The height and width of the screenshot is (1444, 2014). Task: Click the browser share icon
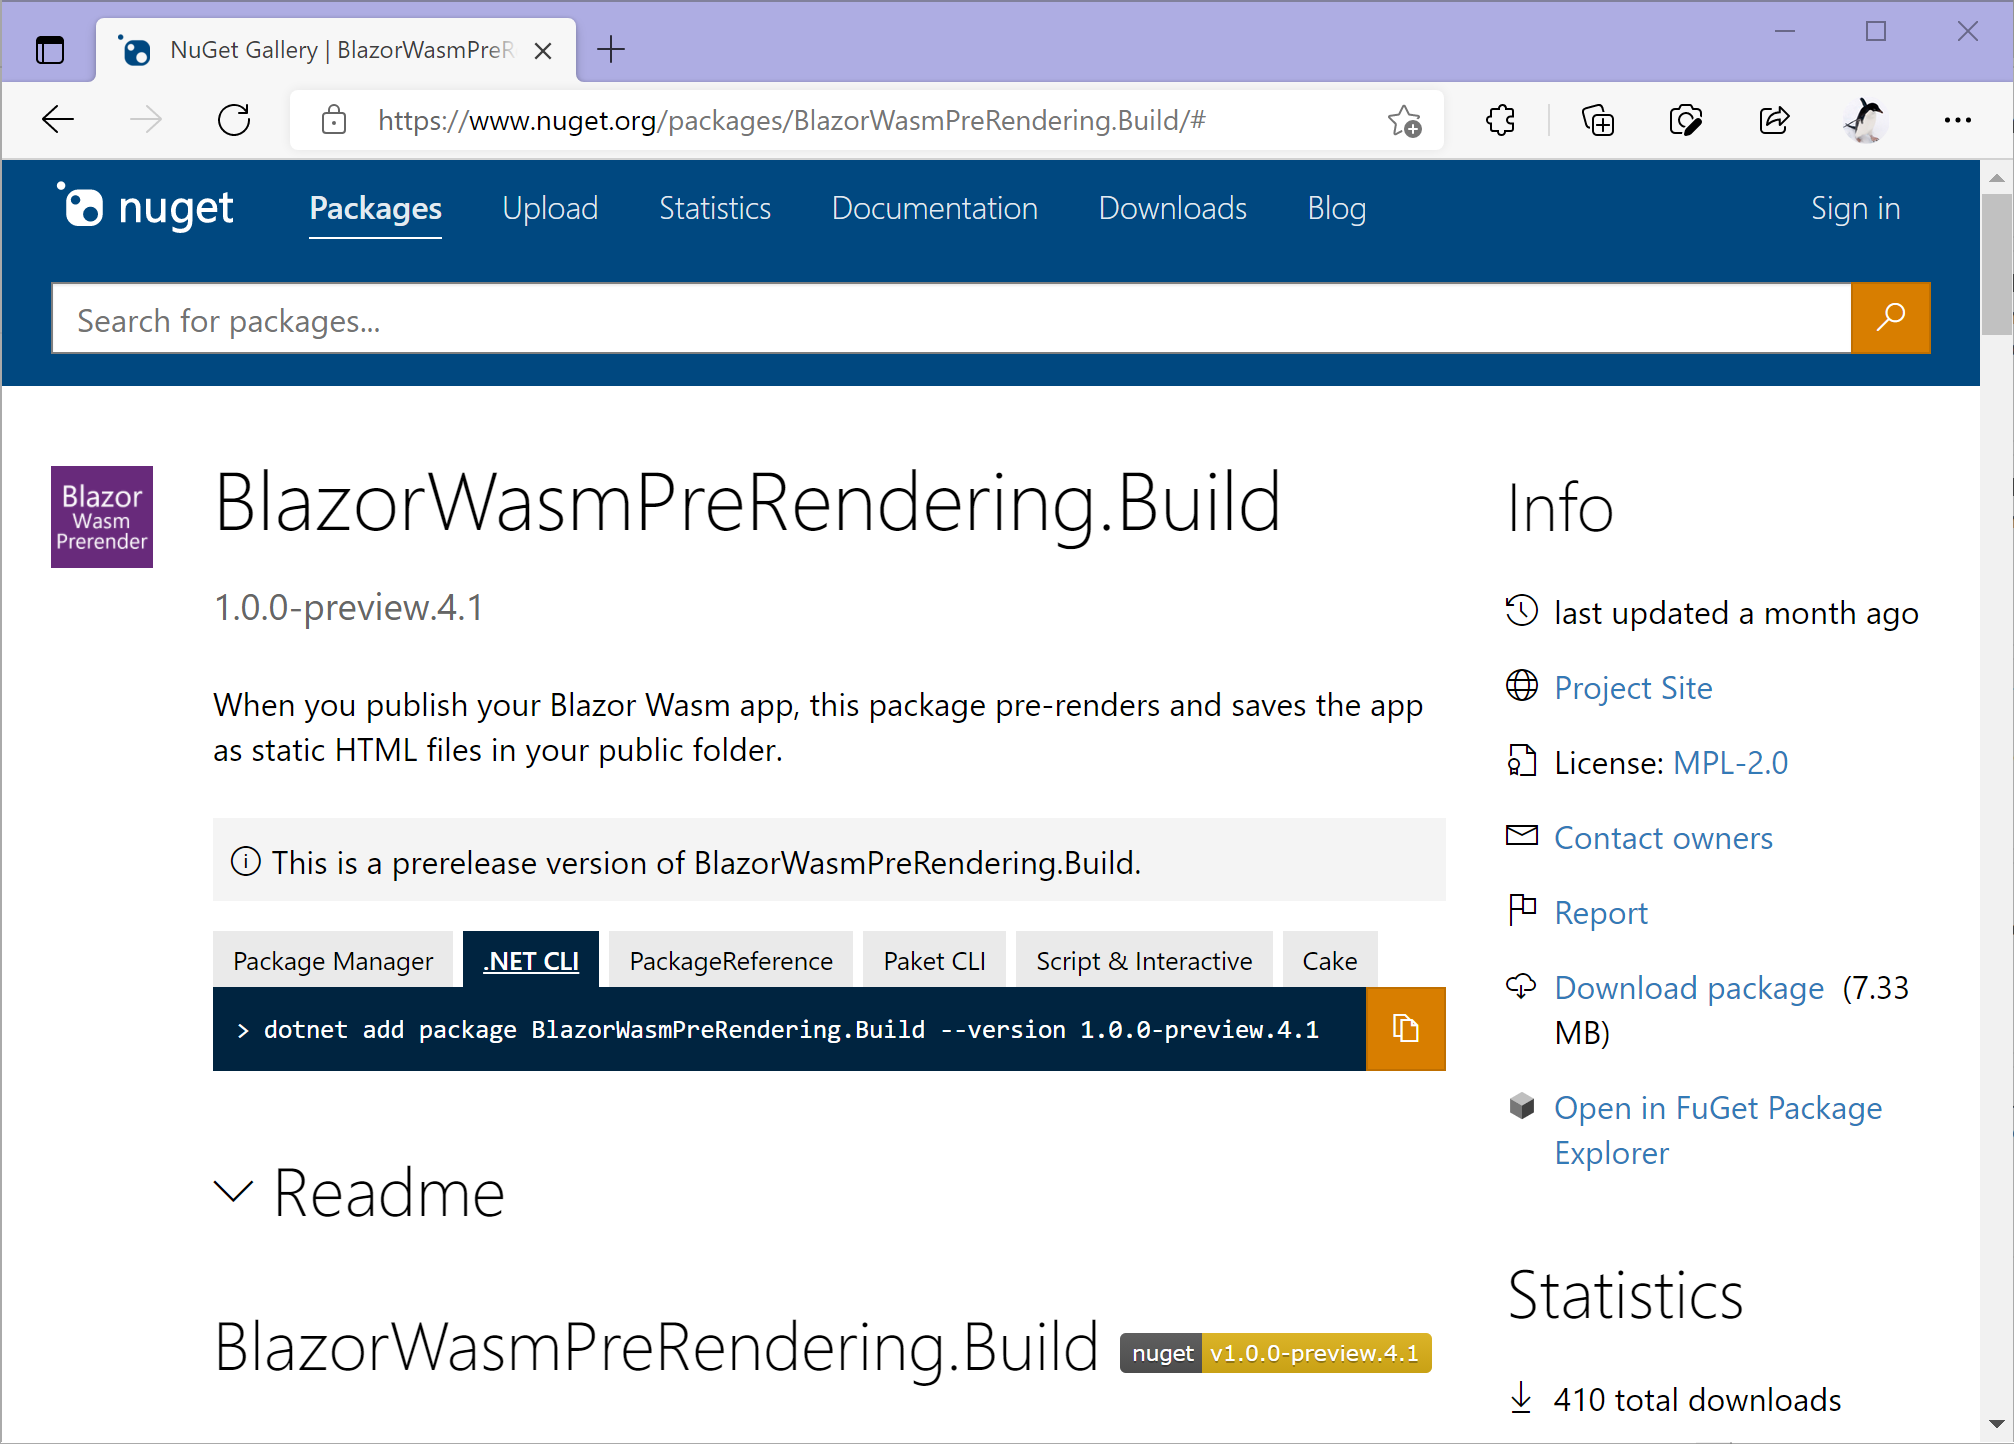click(1774, 120)
